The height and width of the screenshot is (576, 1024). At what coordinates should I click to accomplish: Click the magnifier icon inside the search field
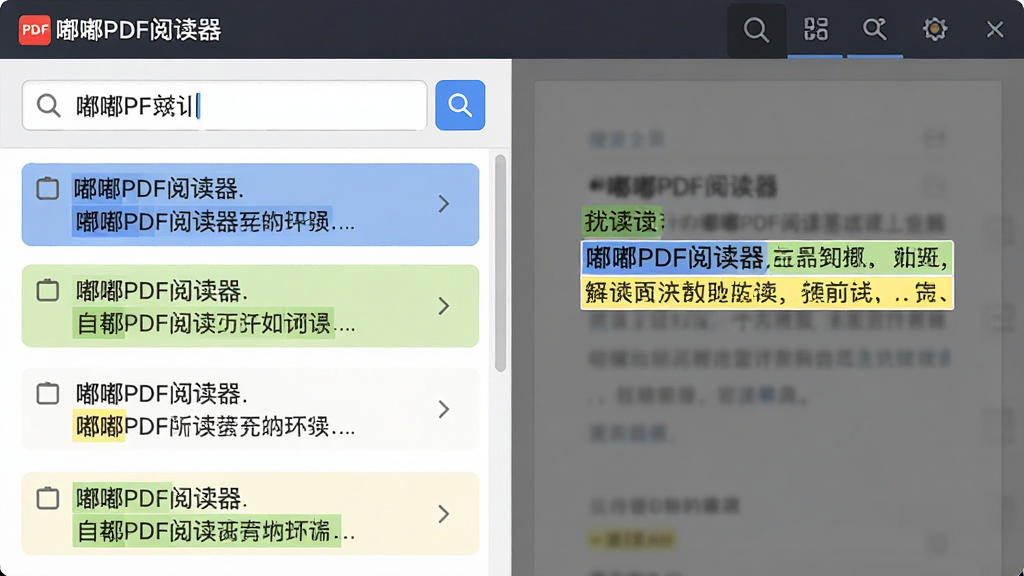point(48,105)
